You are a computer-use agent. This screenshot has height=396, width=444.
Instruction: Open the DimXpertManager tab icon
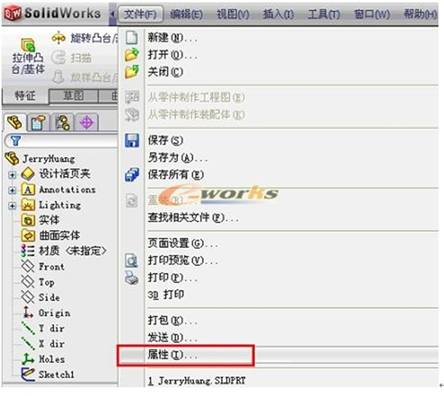pyautogui.click(x=86, y=122)
